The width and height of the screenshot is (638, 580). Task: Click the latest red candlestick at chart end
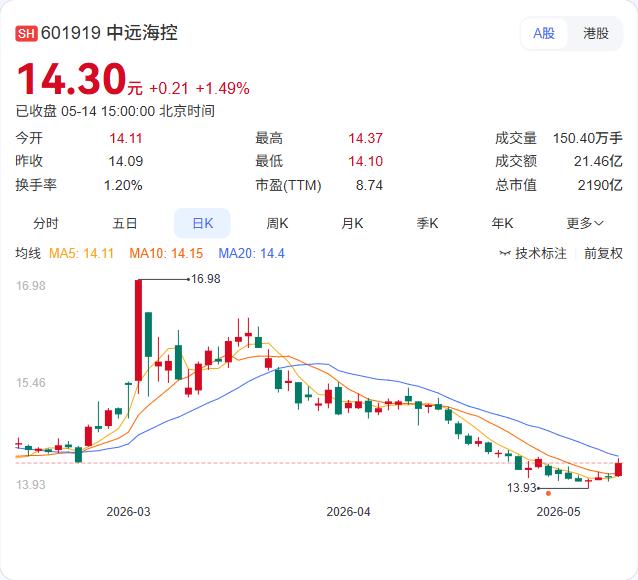pos(618,469)
